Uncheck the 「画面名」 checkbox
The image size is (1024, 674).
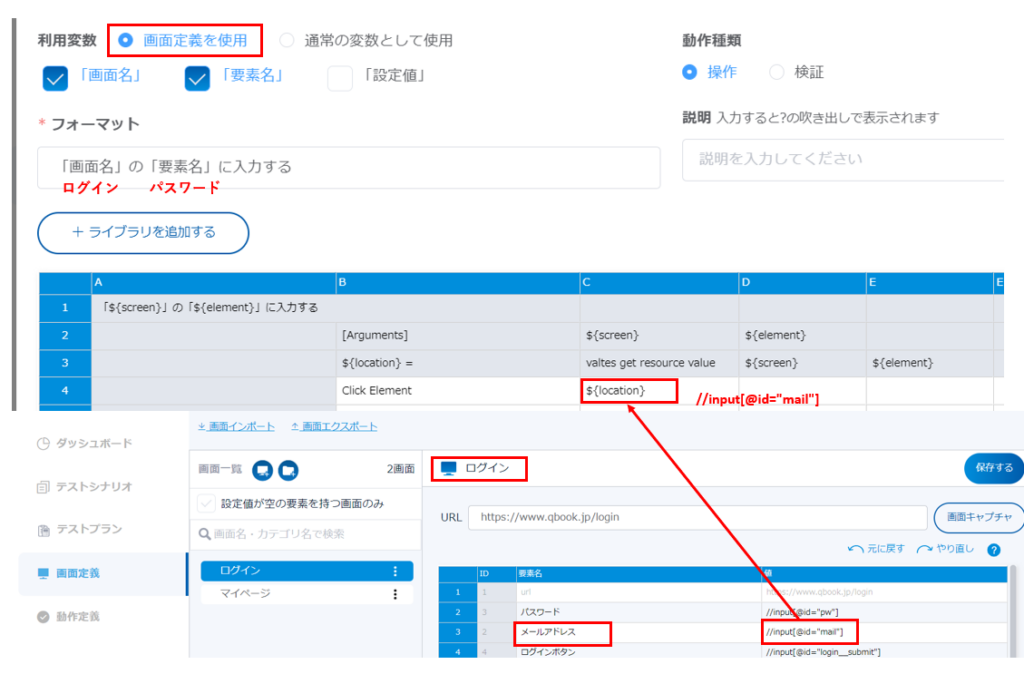[56, 78]
